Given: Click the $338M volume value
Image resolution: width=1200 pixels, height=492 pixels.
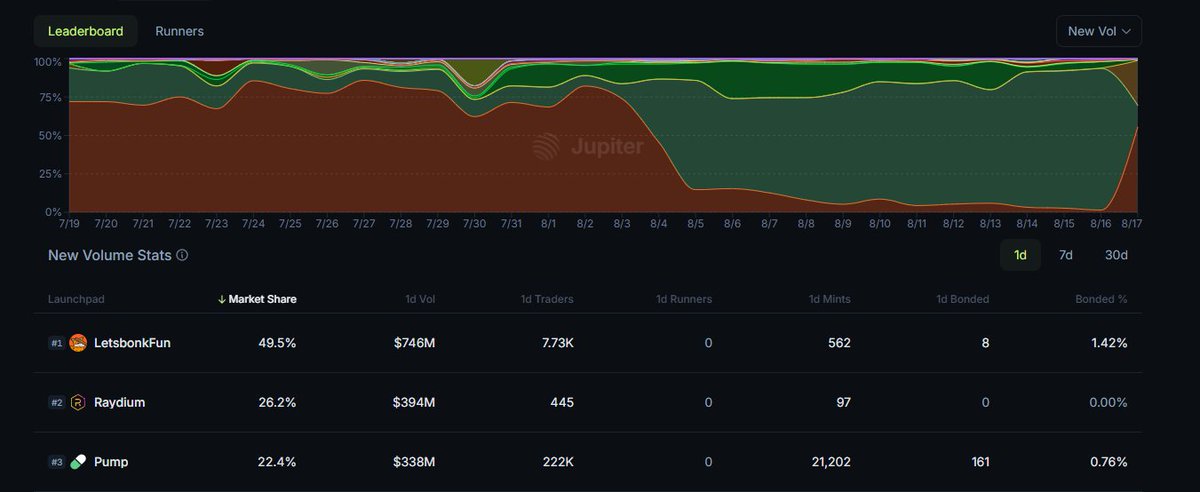Looking at the screenshot, I should pos(414,462).
